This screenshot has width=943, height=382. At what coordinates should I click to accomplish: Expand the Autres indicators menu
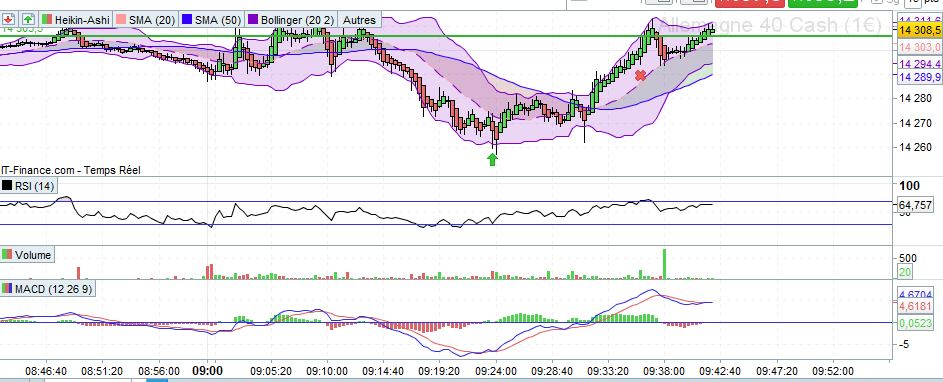359,20
